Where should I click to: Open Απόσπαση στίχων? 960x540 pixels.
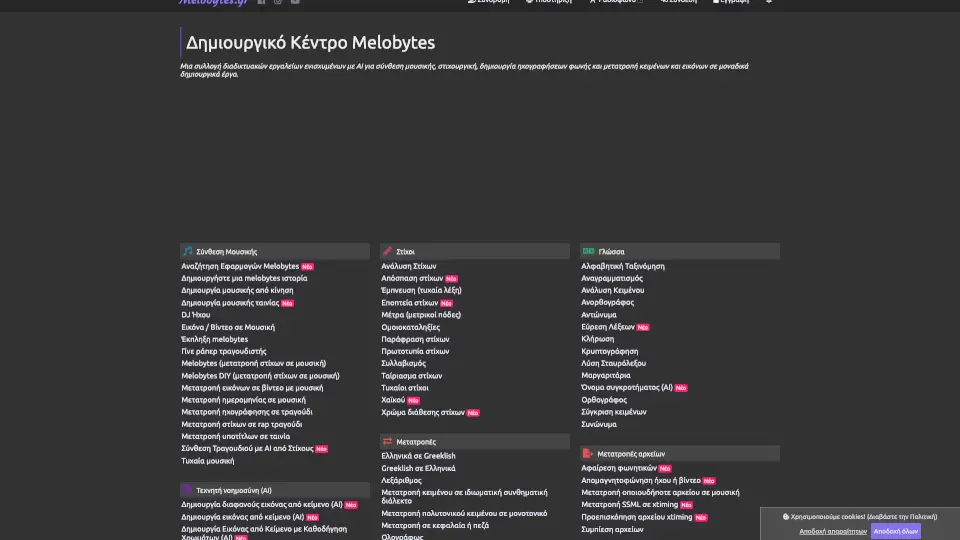coord(412,279)
